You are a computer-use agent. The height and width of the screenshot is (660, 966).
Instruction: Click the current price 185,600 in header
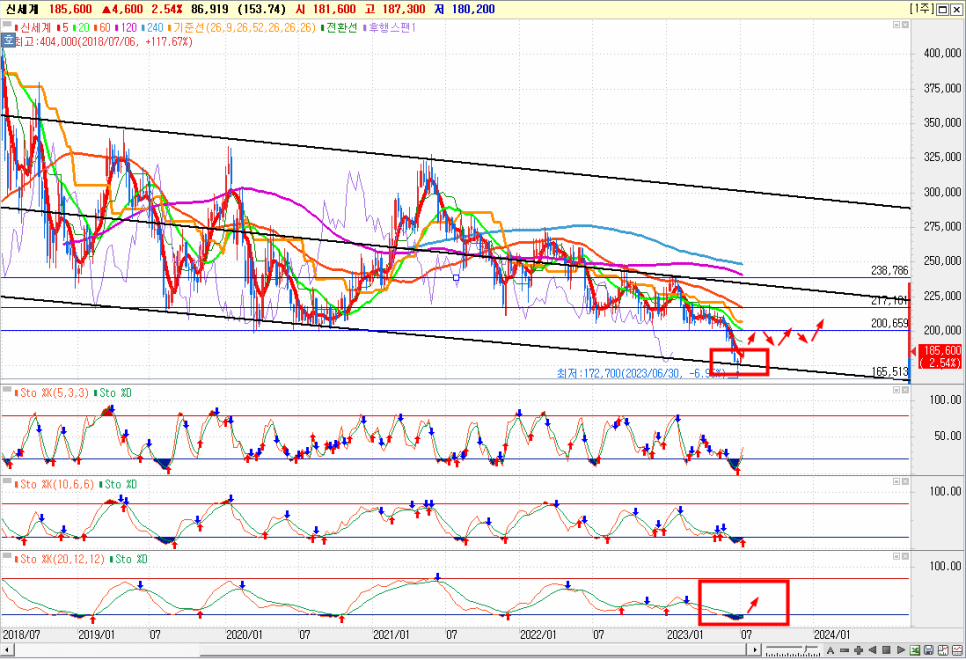click(70, 9)
